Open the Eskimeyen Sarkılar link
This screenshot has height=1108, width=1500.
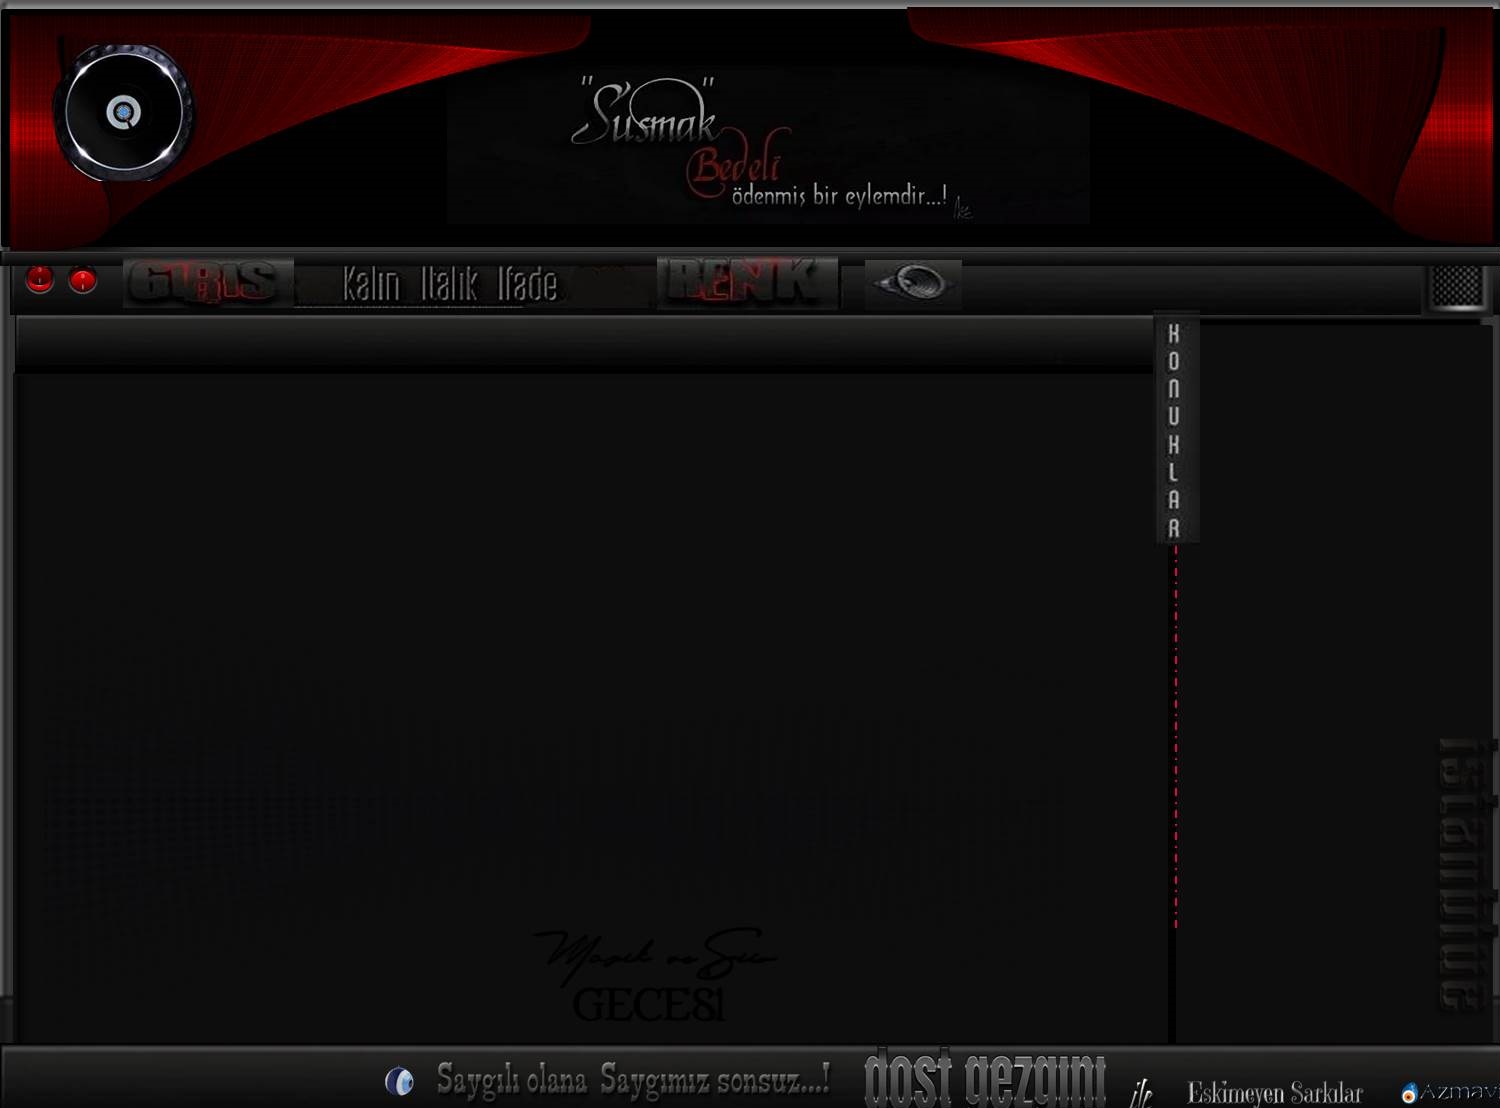click(x=1274, y=1092)
